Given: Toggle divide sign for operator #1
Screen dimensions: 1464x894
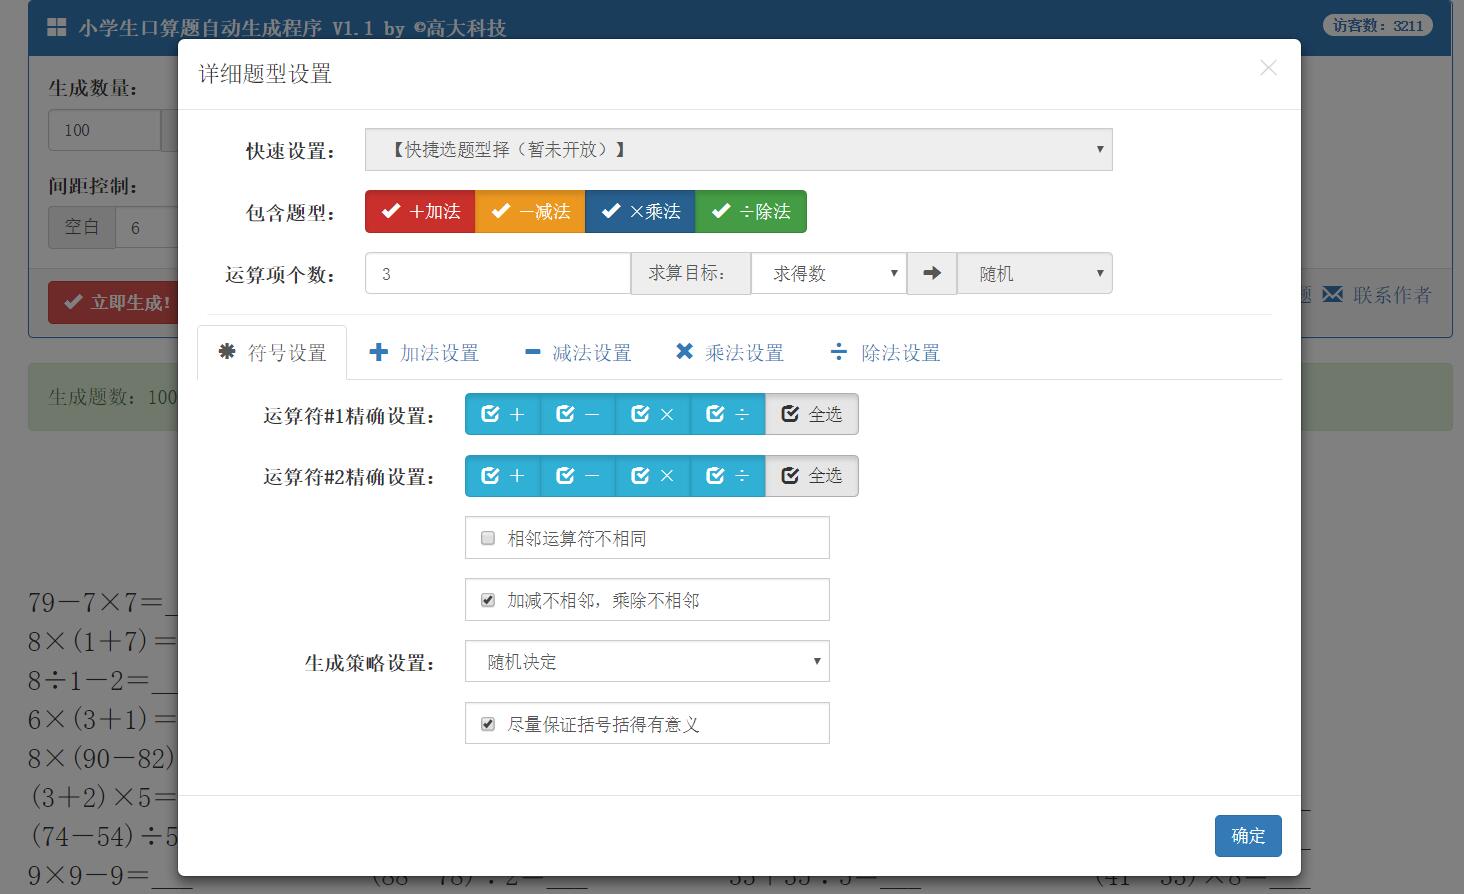Looking at the screenshot, I should coord(728,414).
